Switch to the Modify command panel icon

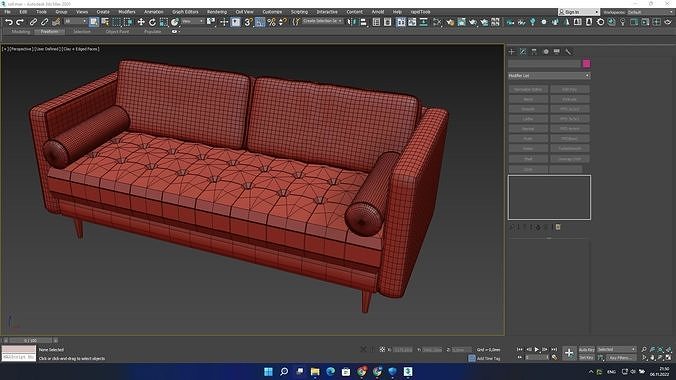pyautogui.click(x=523, y=52)
